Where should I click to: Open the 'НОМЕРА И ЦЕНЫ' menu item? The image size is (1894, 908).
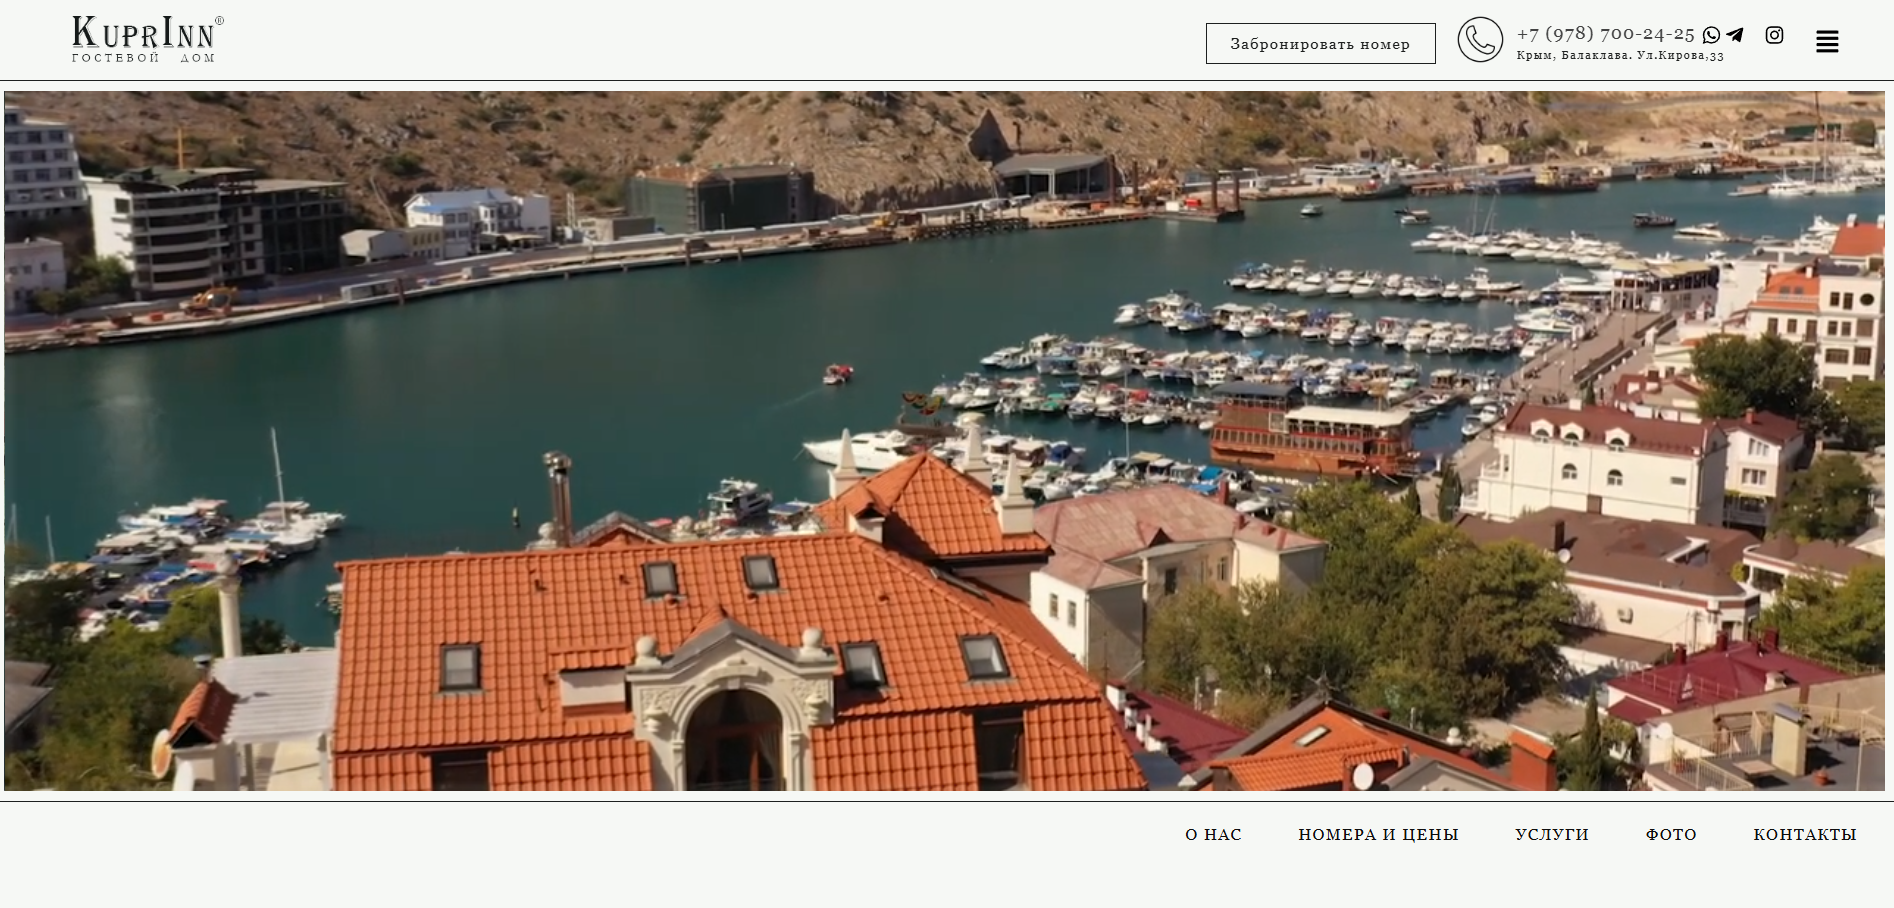1378,834
